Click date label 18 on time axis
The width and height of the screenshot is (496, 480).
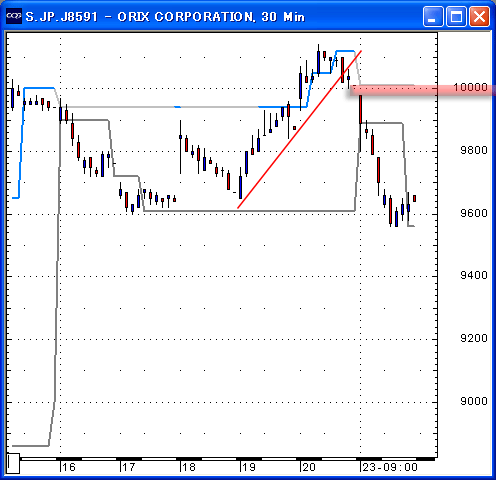pos(189,467)
